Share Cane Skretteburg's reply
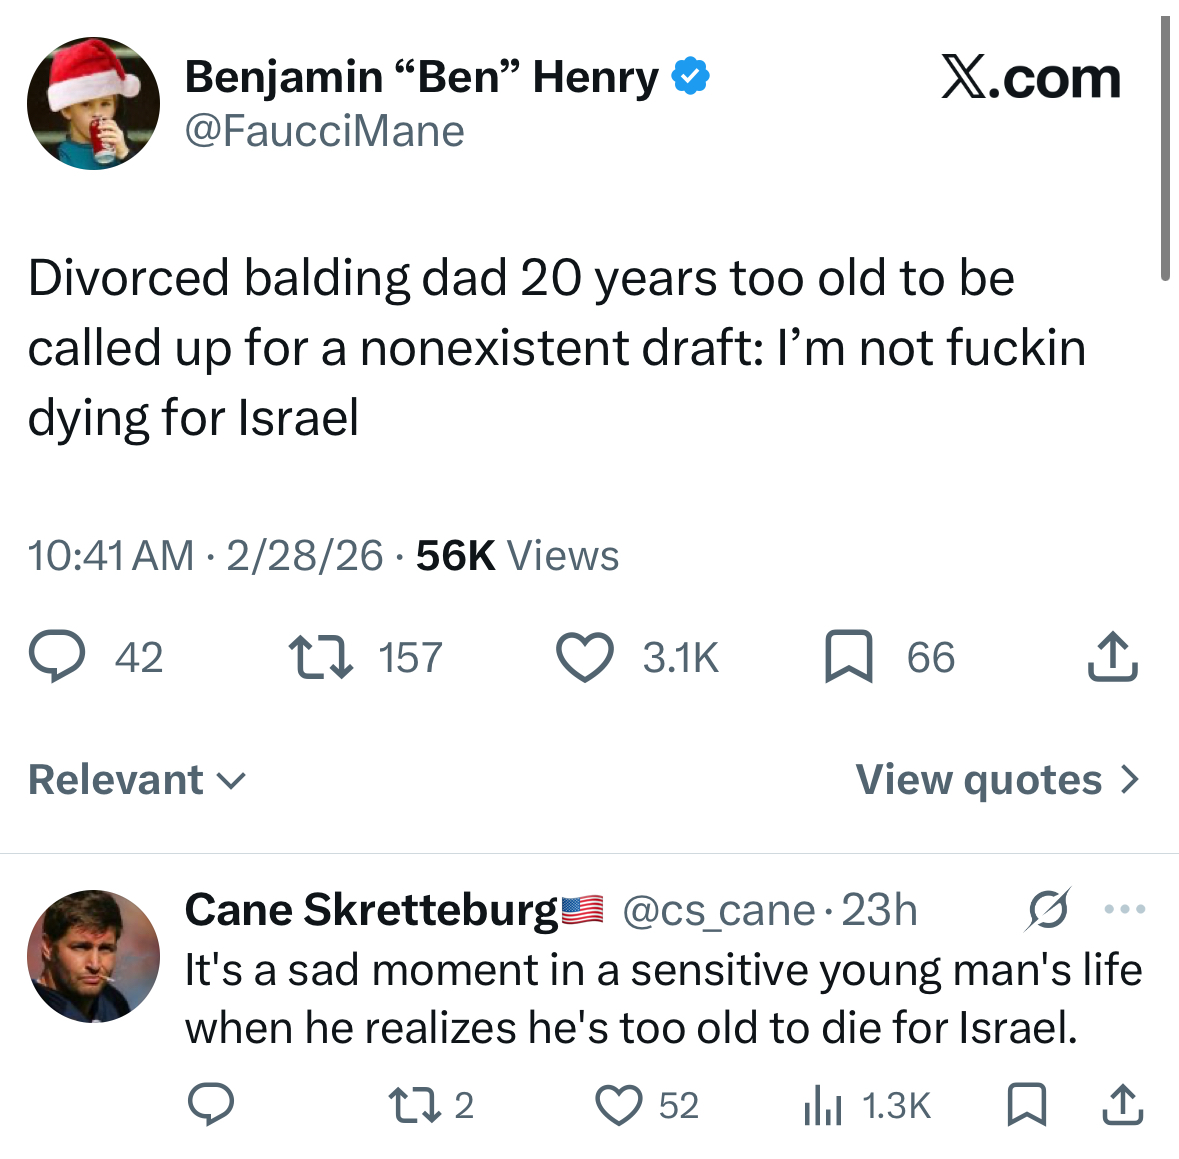The width and height of the screenshot is (1179, 1159). 1121,1105
